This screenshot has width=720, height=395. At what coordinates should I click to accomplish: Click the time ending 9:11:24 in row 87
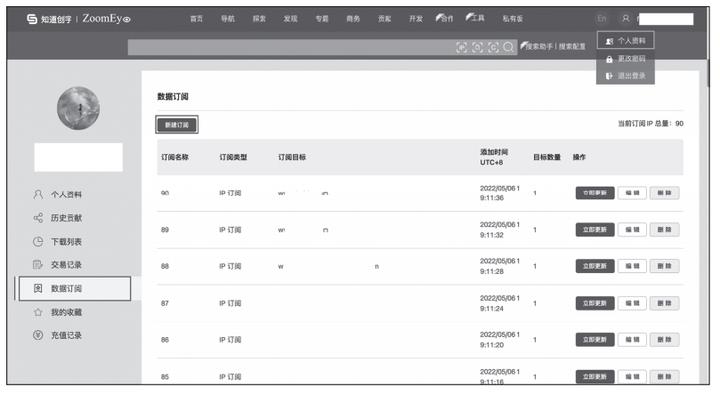500,303
